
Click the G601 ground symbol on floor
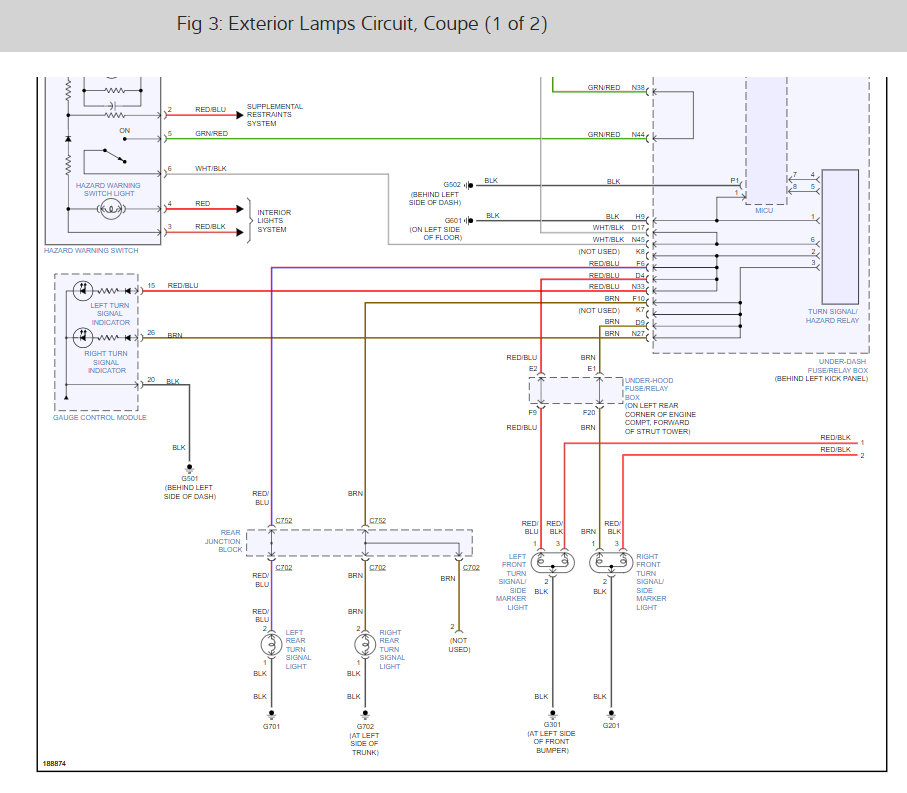[469, 220]
